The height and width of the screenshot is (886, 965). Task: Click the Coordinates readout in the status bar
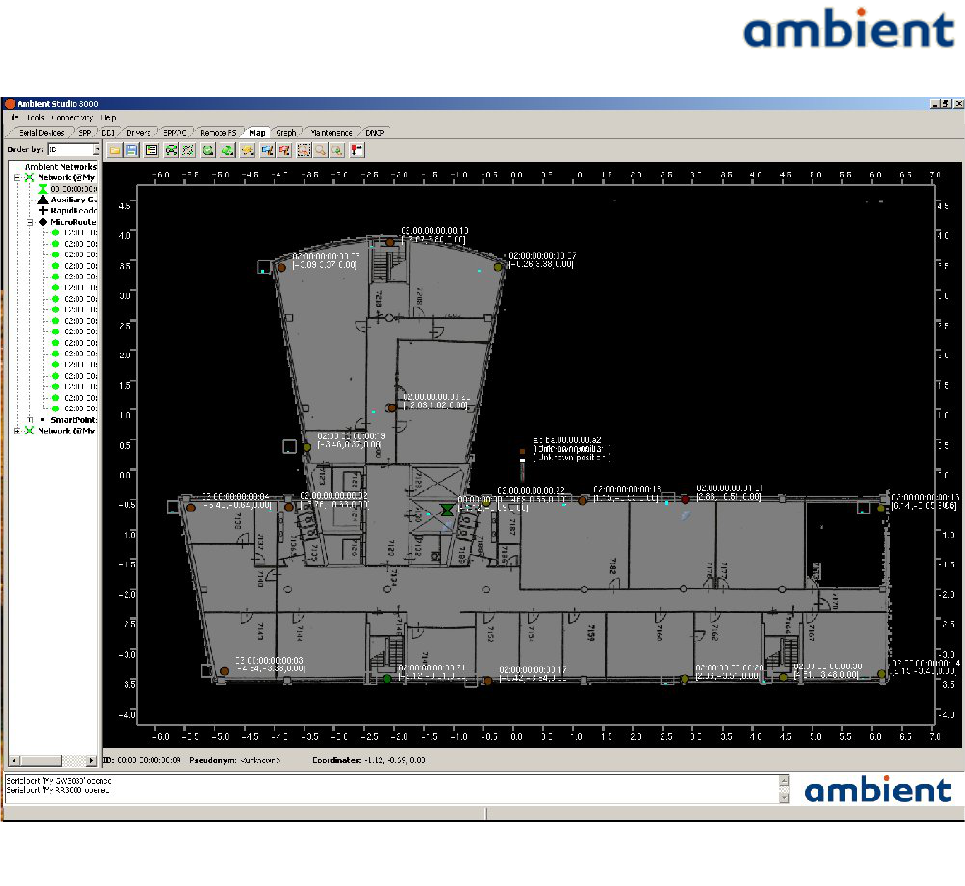coord(369,760)
